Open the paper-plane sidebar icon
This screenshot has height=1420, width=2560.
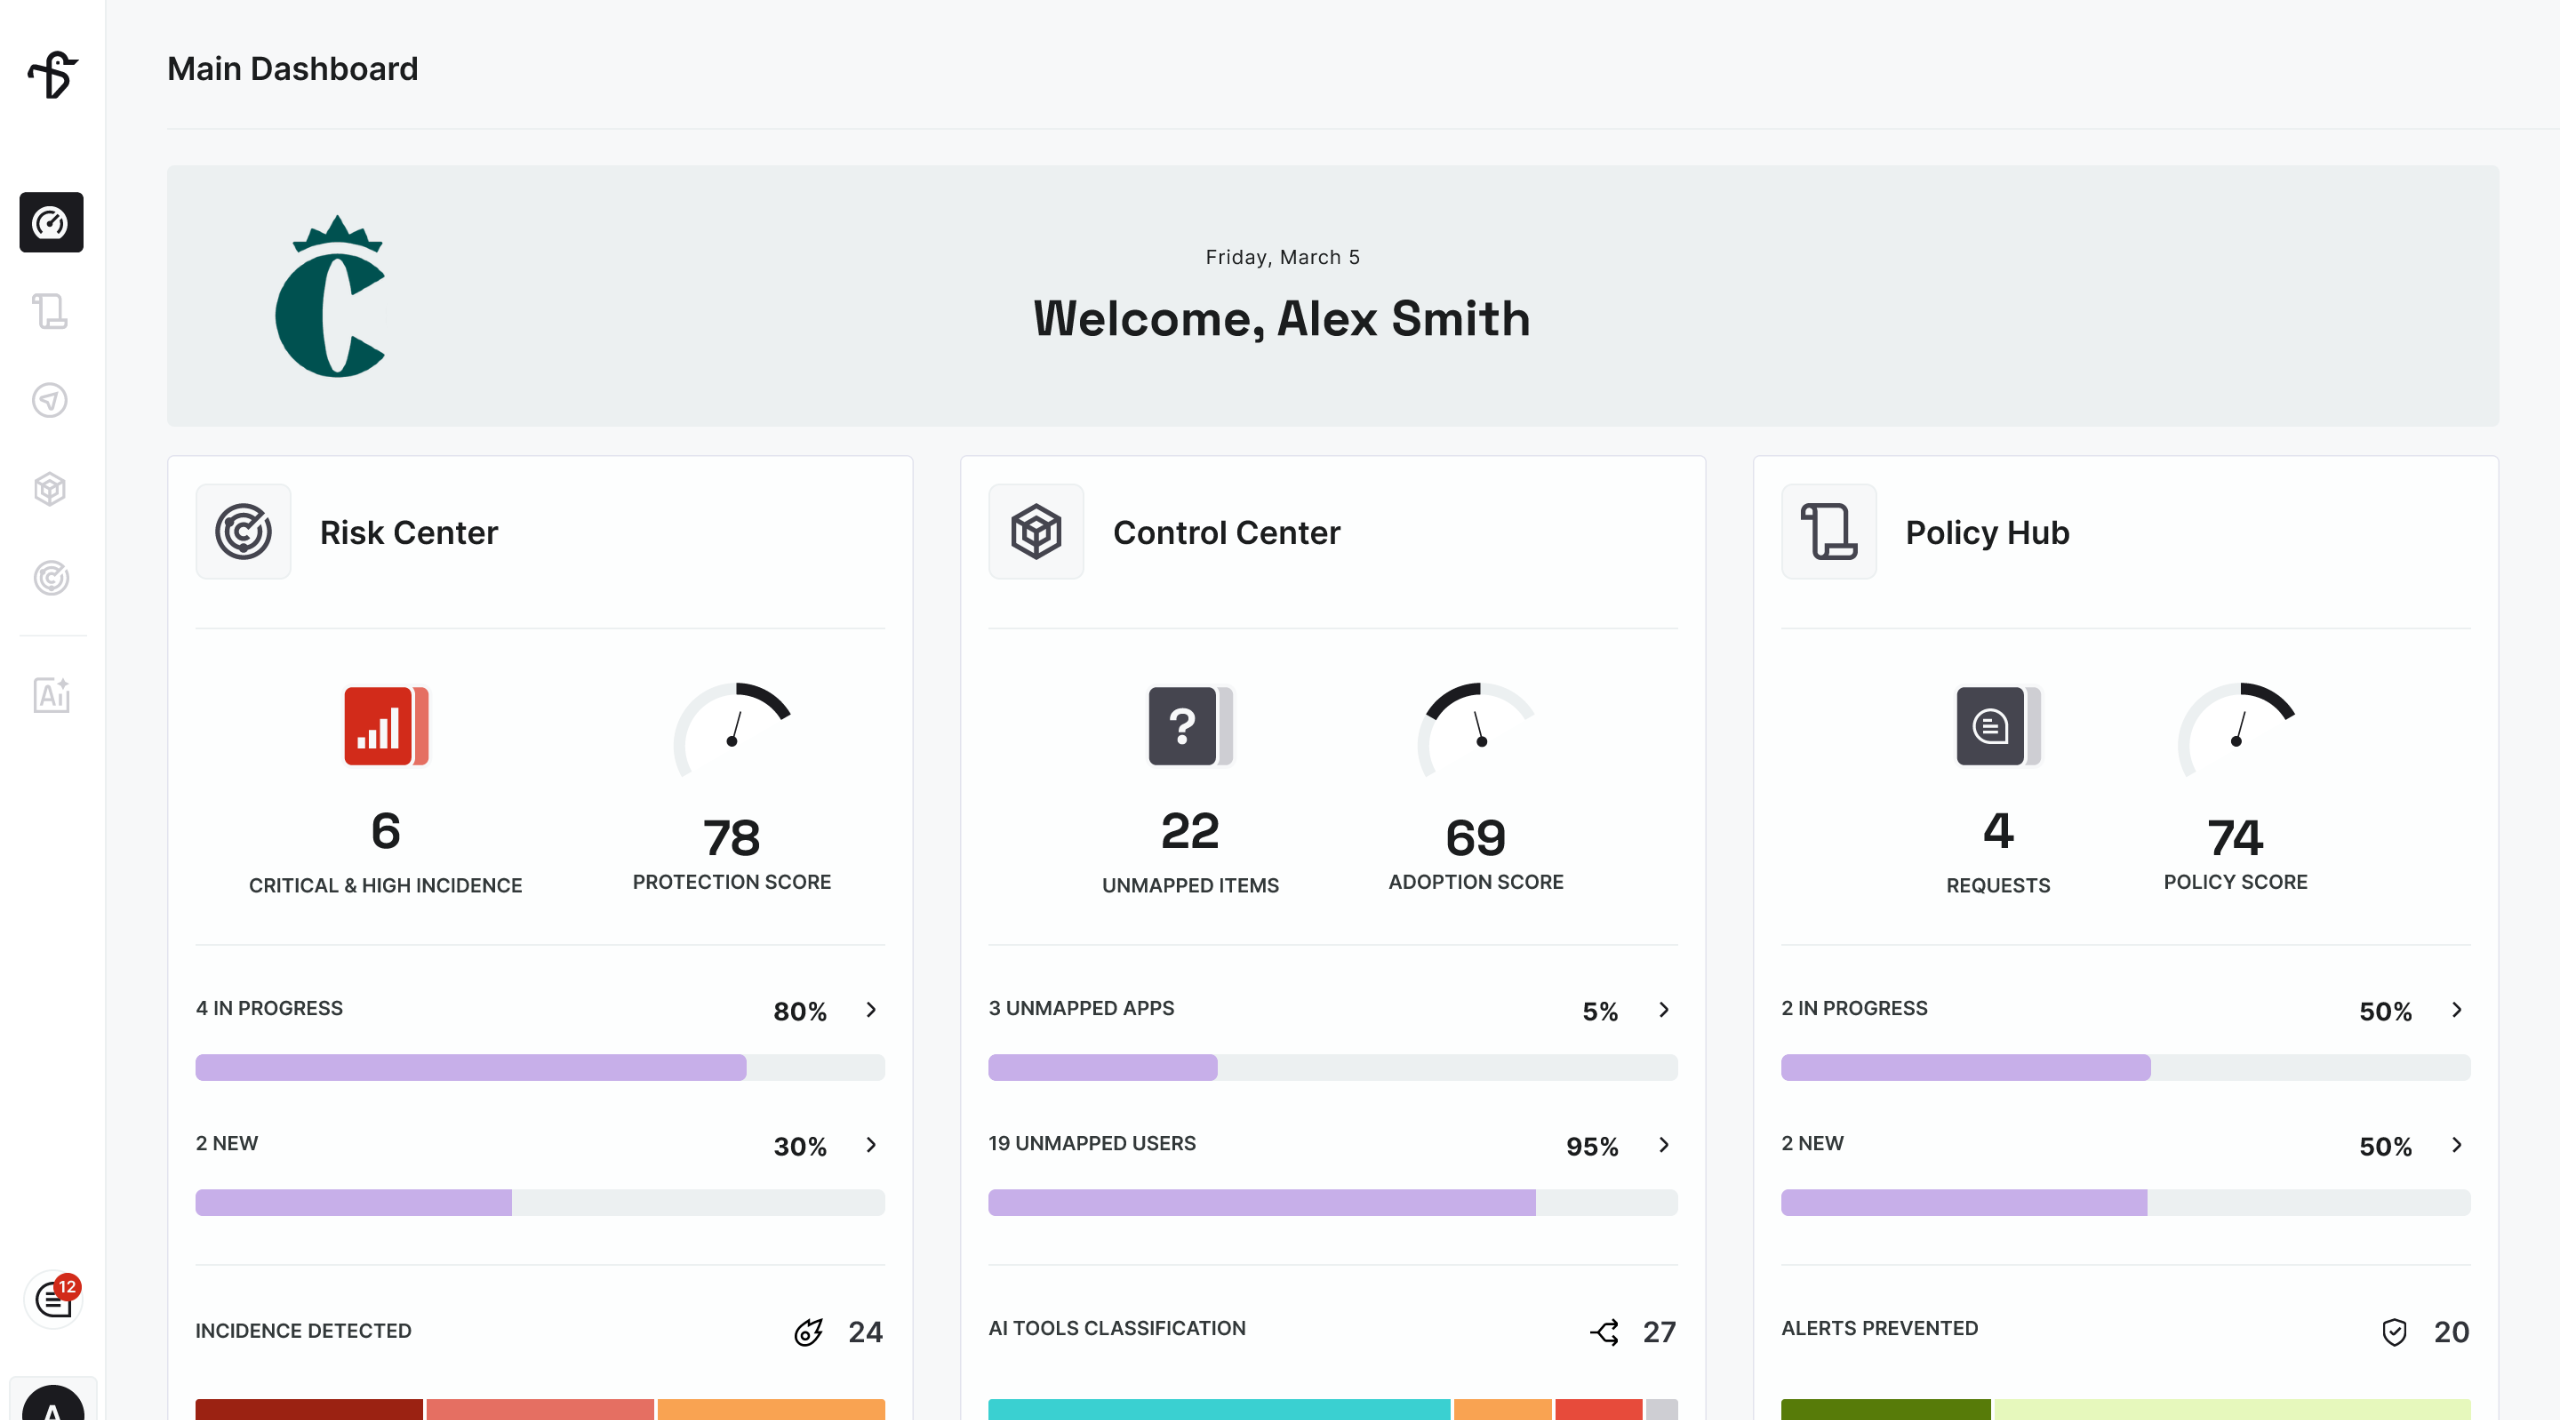(51, 400)
